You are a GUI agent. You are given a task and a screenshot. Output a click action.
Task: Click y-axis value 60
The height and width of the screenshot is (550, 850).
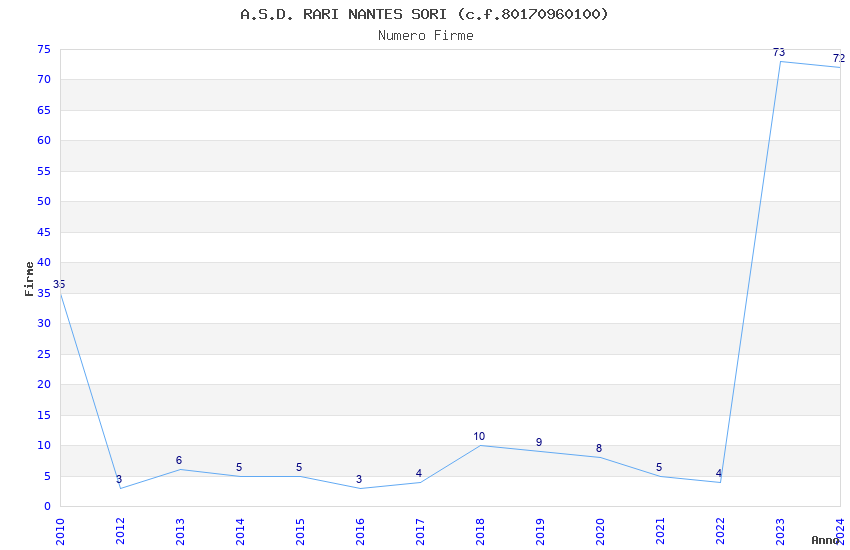tap(44, 140)
